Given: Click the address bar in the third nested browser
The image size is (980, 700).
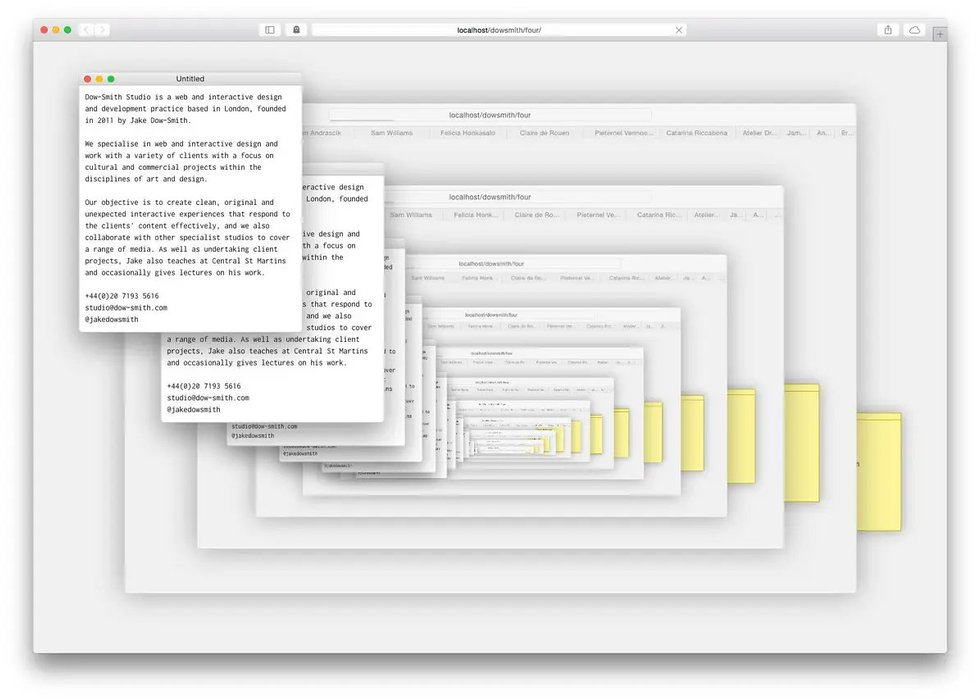Looking at the screenshot, I should pyautogui.click(x=491, y=264).
